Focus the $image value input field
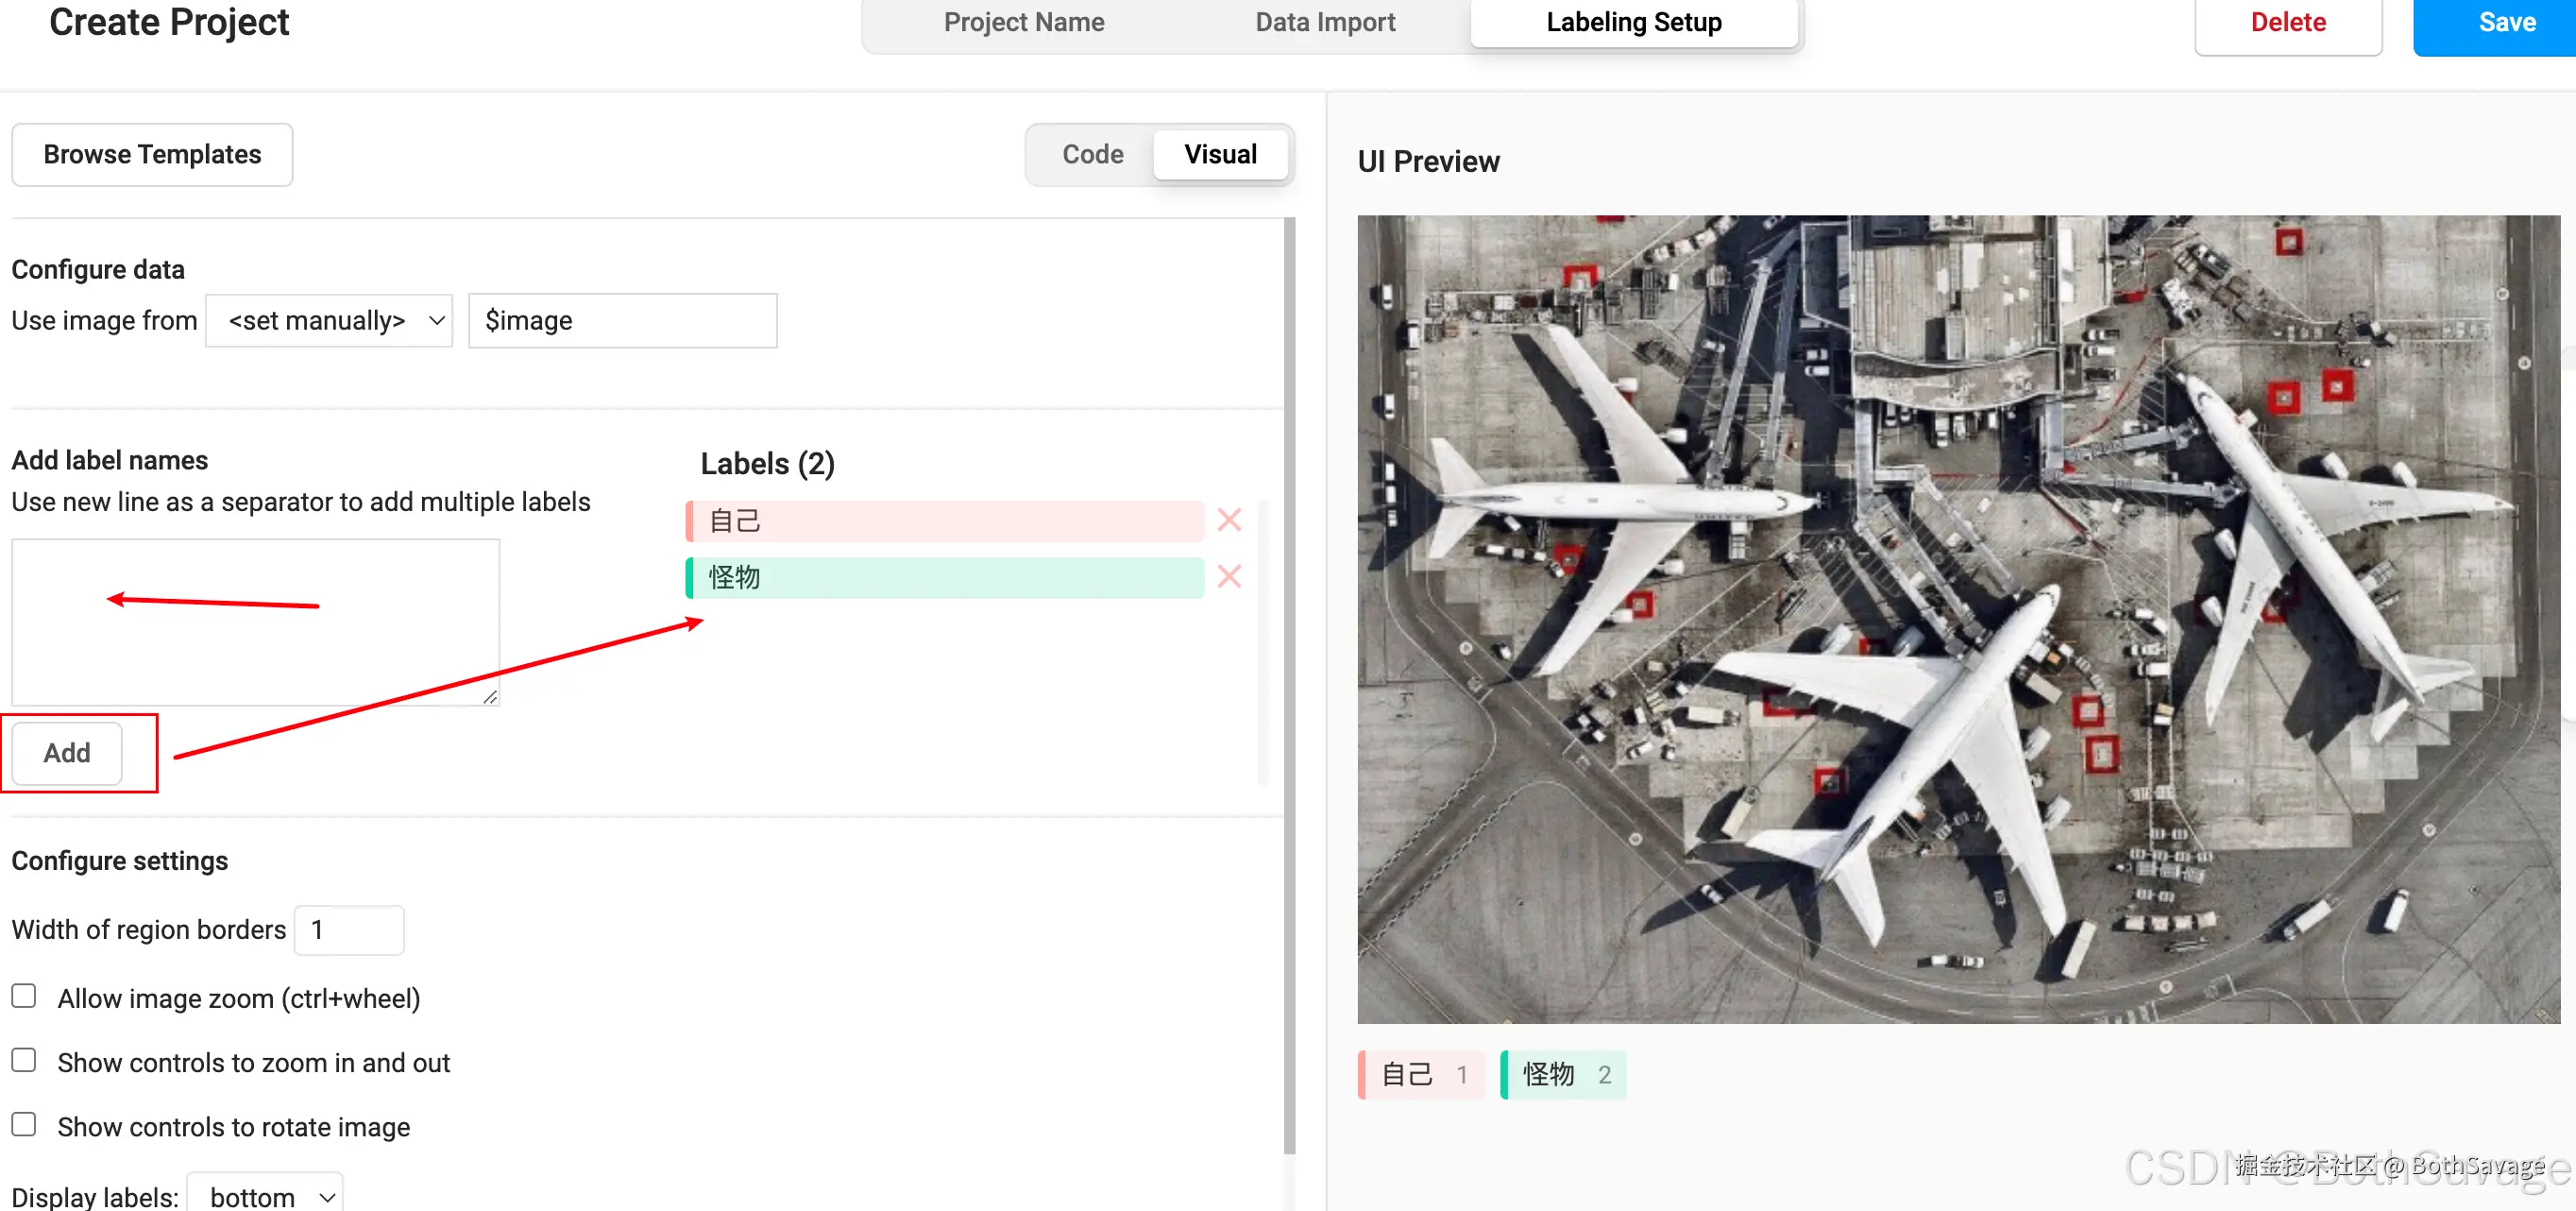This screenshot has height=1211, width=2576. pos(622,321)
